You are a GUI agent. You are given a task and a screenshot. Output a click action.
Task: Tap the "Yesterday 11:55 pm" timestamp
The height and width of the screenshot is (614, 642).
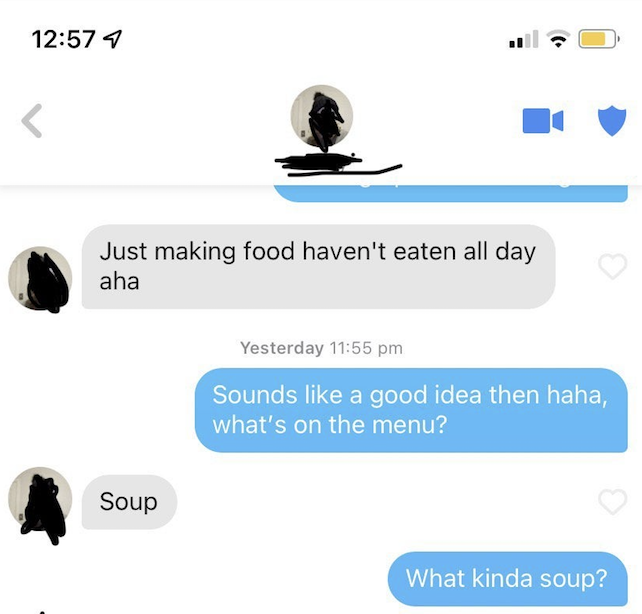[321, 348]
